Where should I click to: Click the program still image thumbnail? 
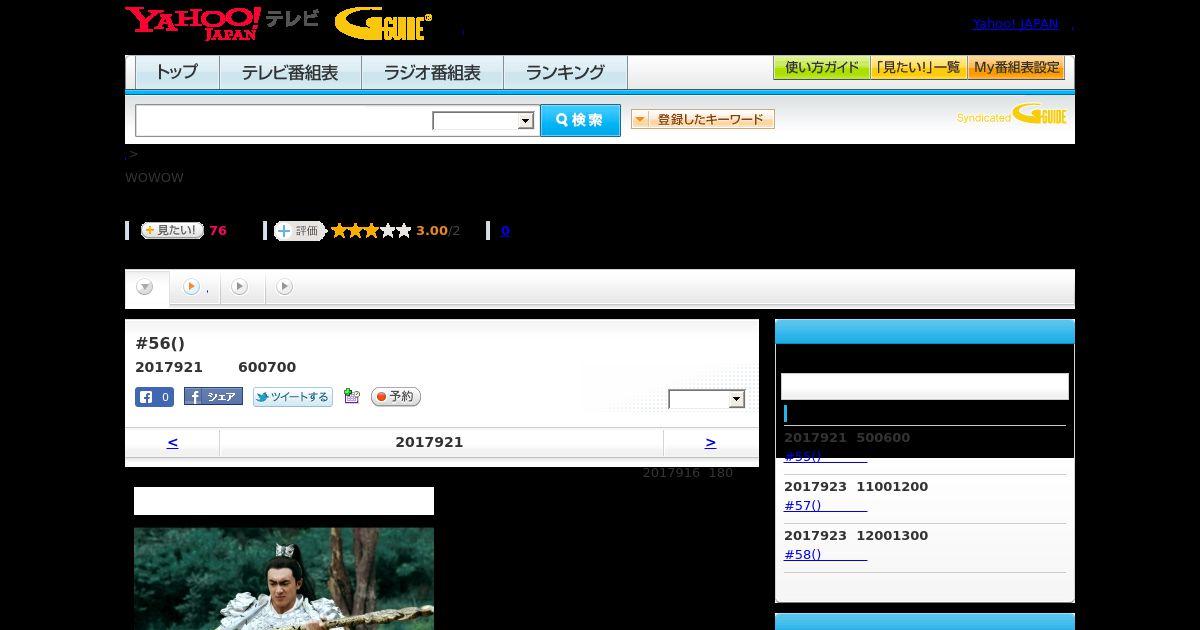284,579
